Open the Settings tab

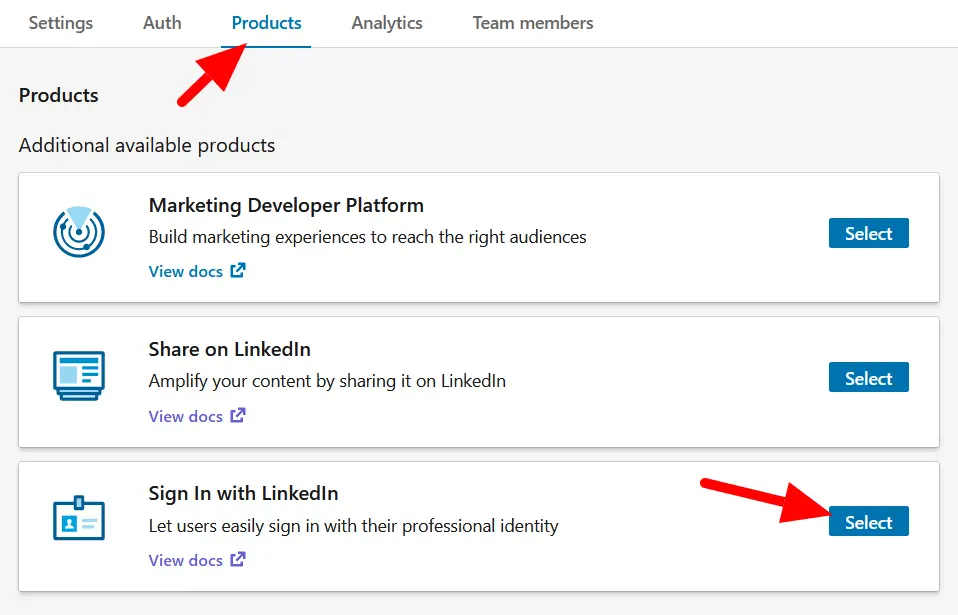click(61, 23)
